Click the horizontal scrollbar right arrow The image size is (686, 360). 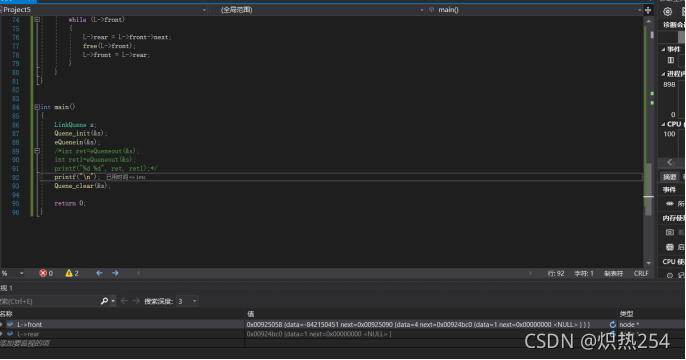point(530,273)
